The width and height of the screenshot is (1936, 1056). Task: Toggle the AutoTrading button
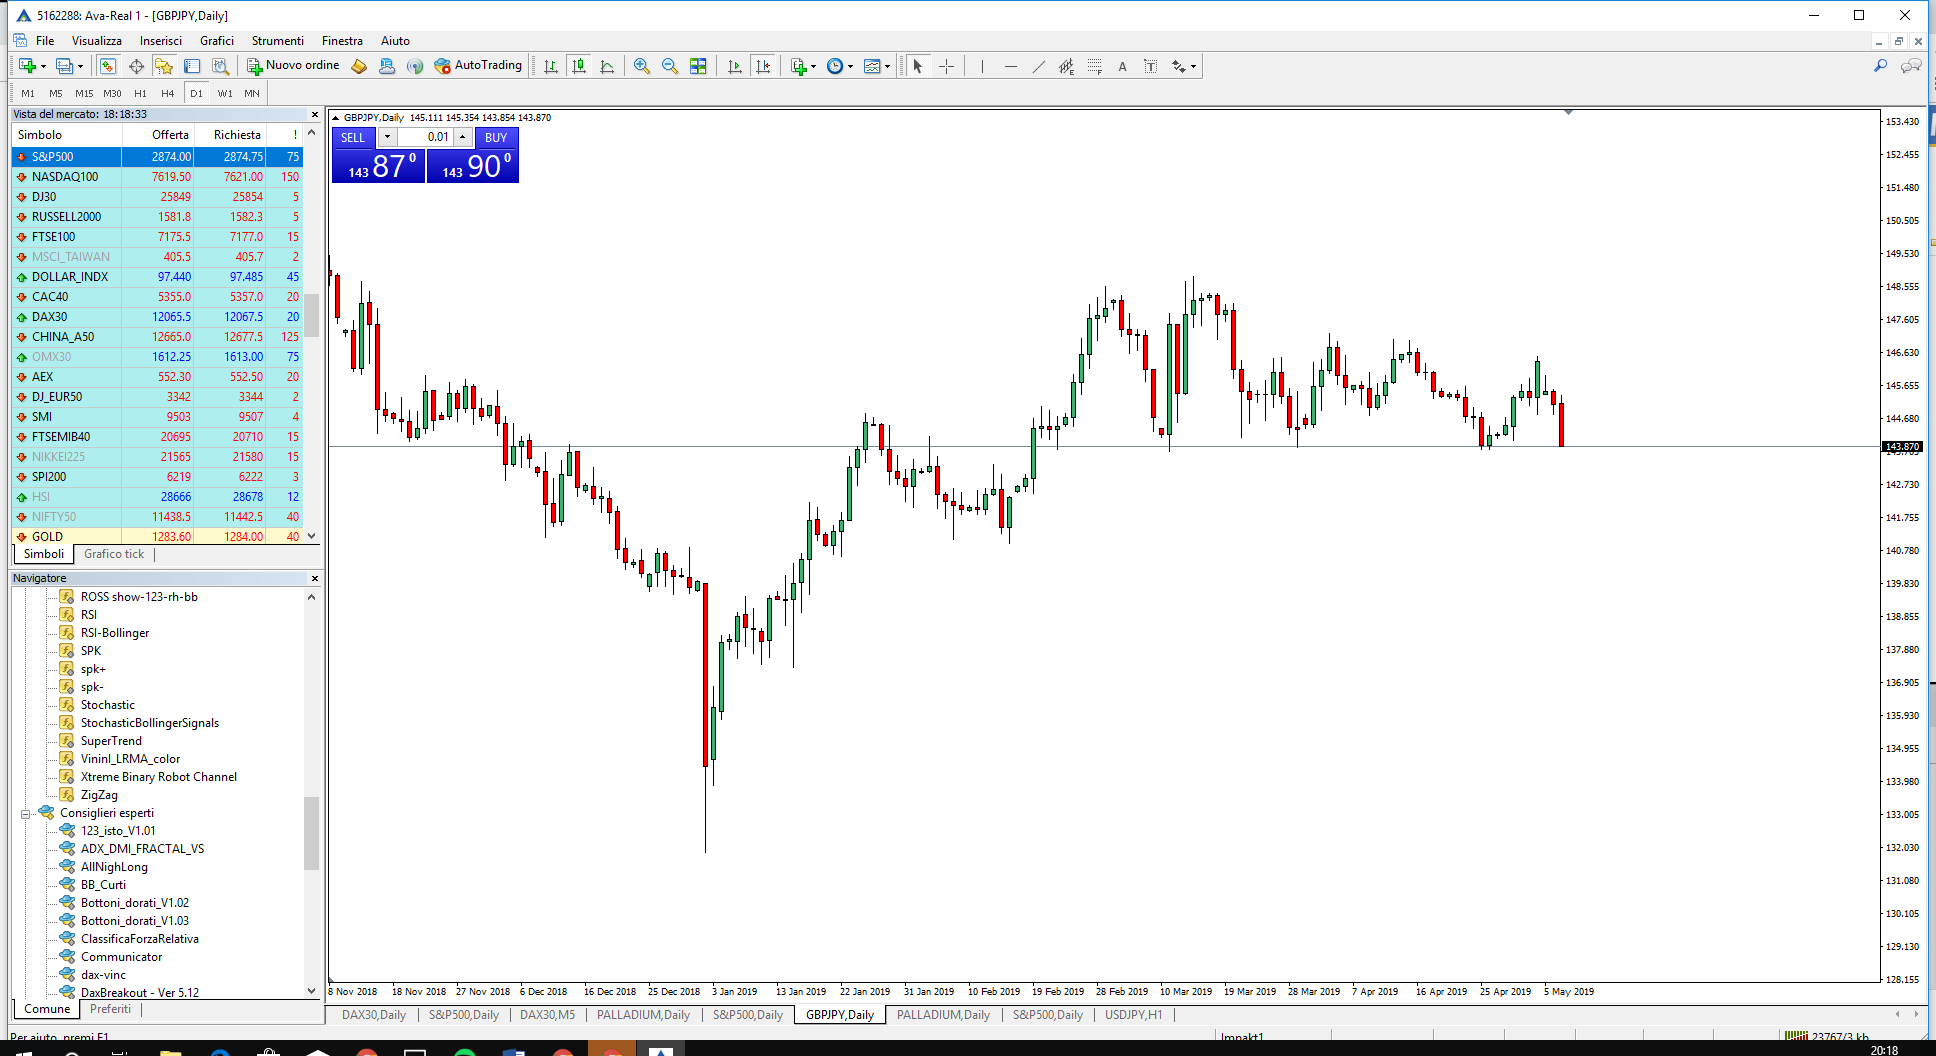point(478,66)
